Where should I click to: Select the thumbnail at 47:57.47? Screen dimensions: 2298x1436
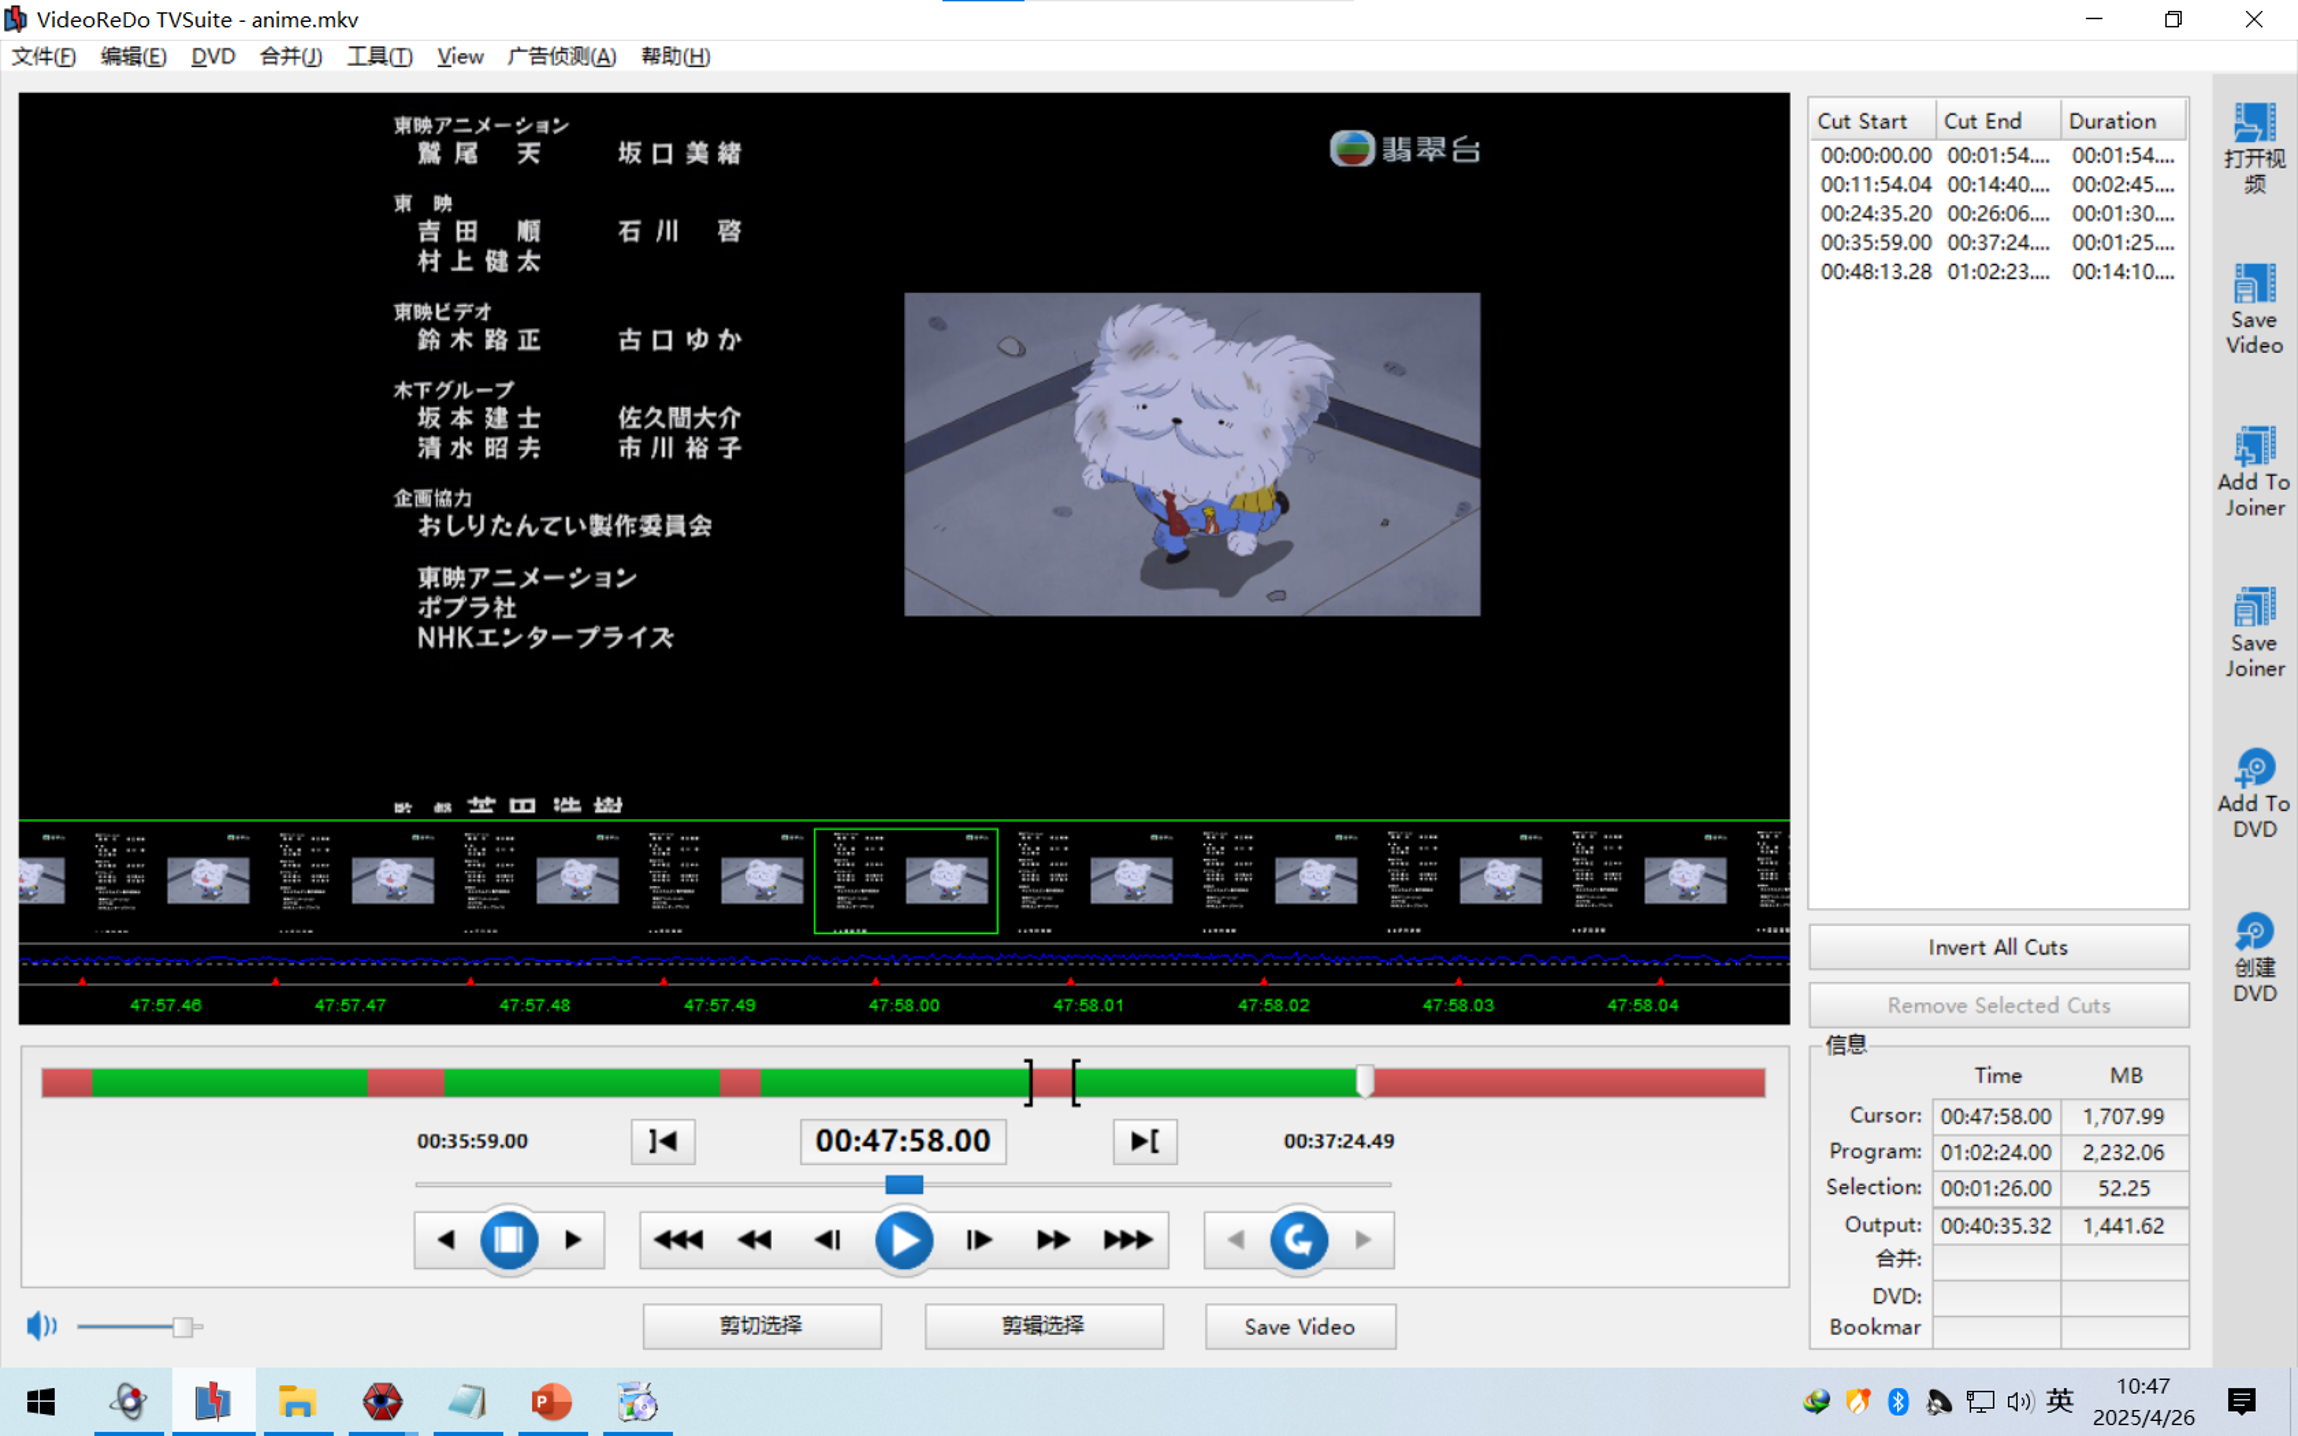click(x=350, y=881)
